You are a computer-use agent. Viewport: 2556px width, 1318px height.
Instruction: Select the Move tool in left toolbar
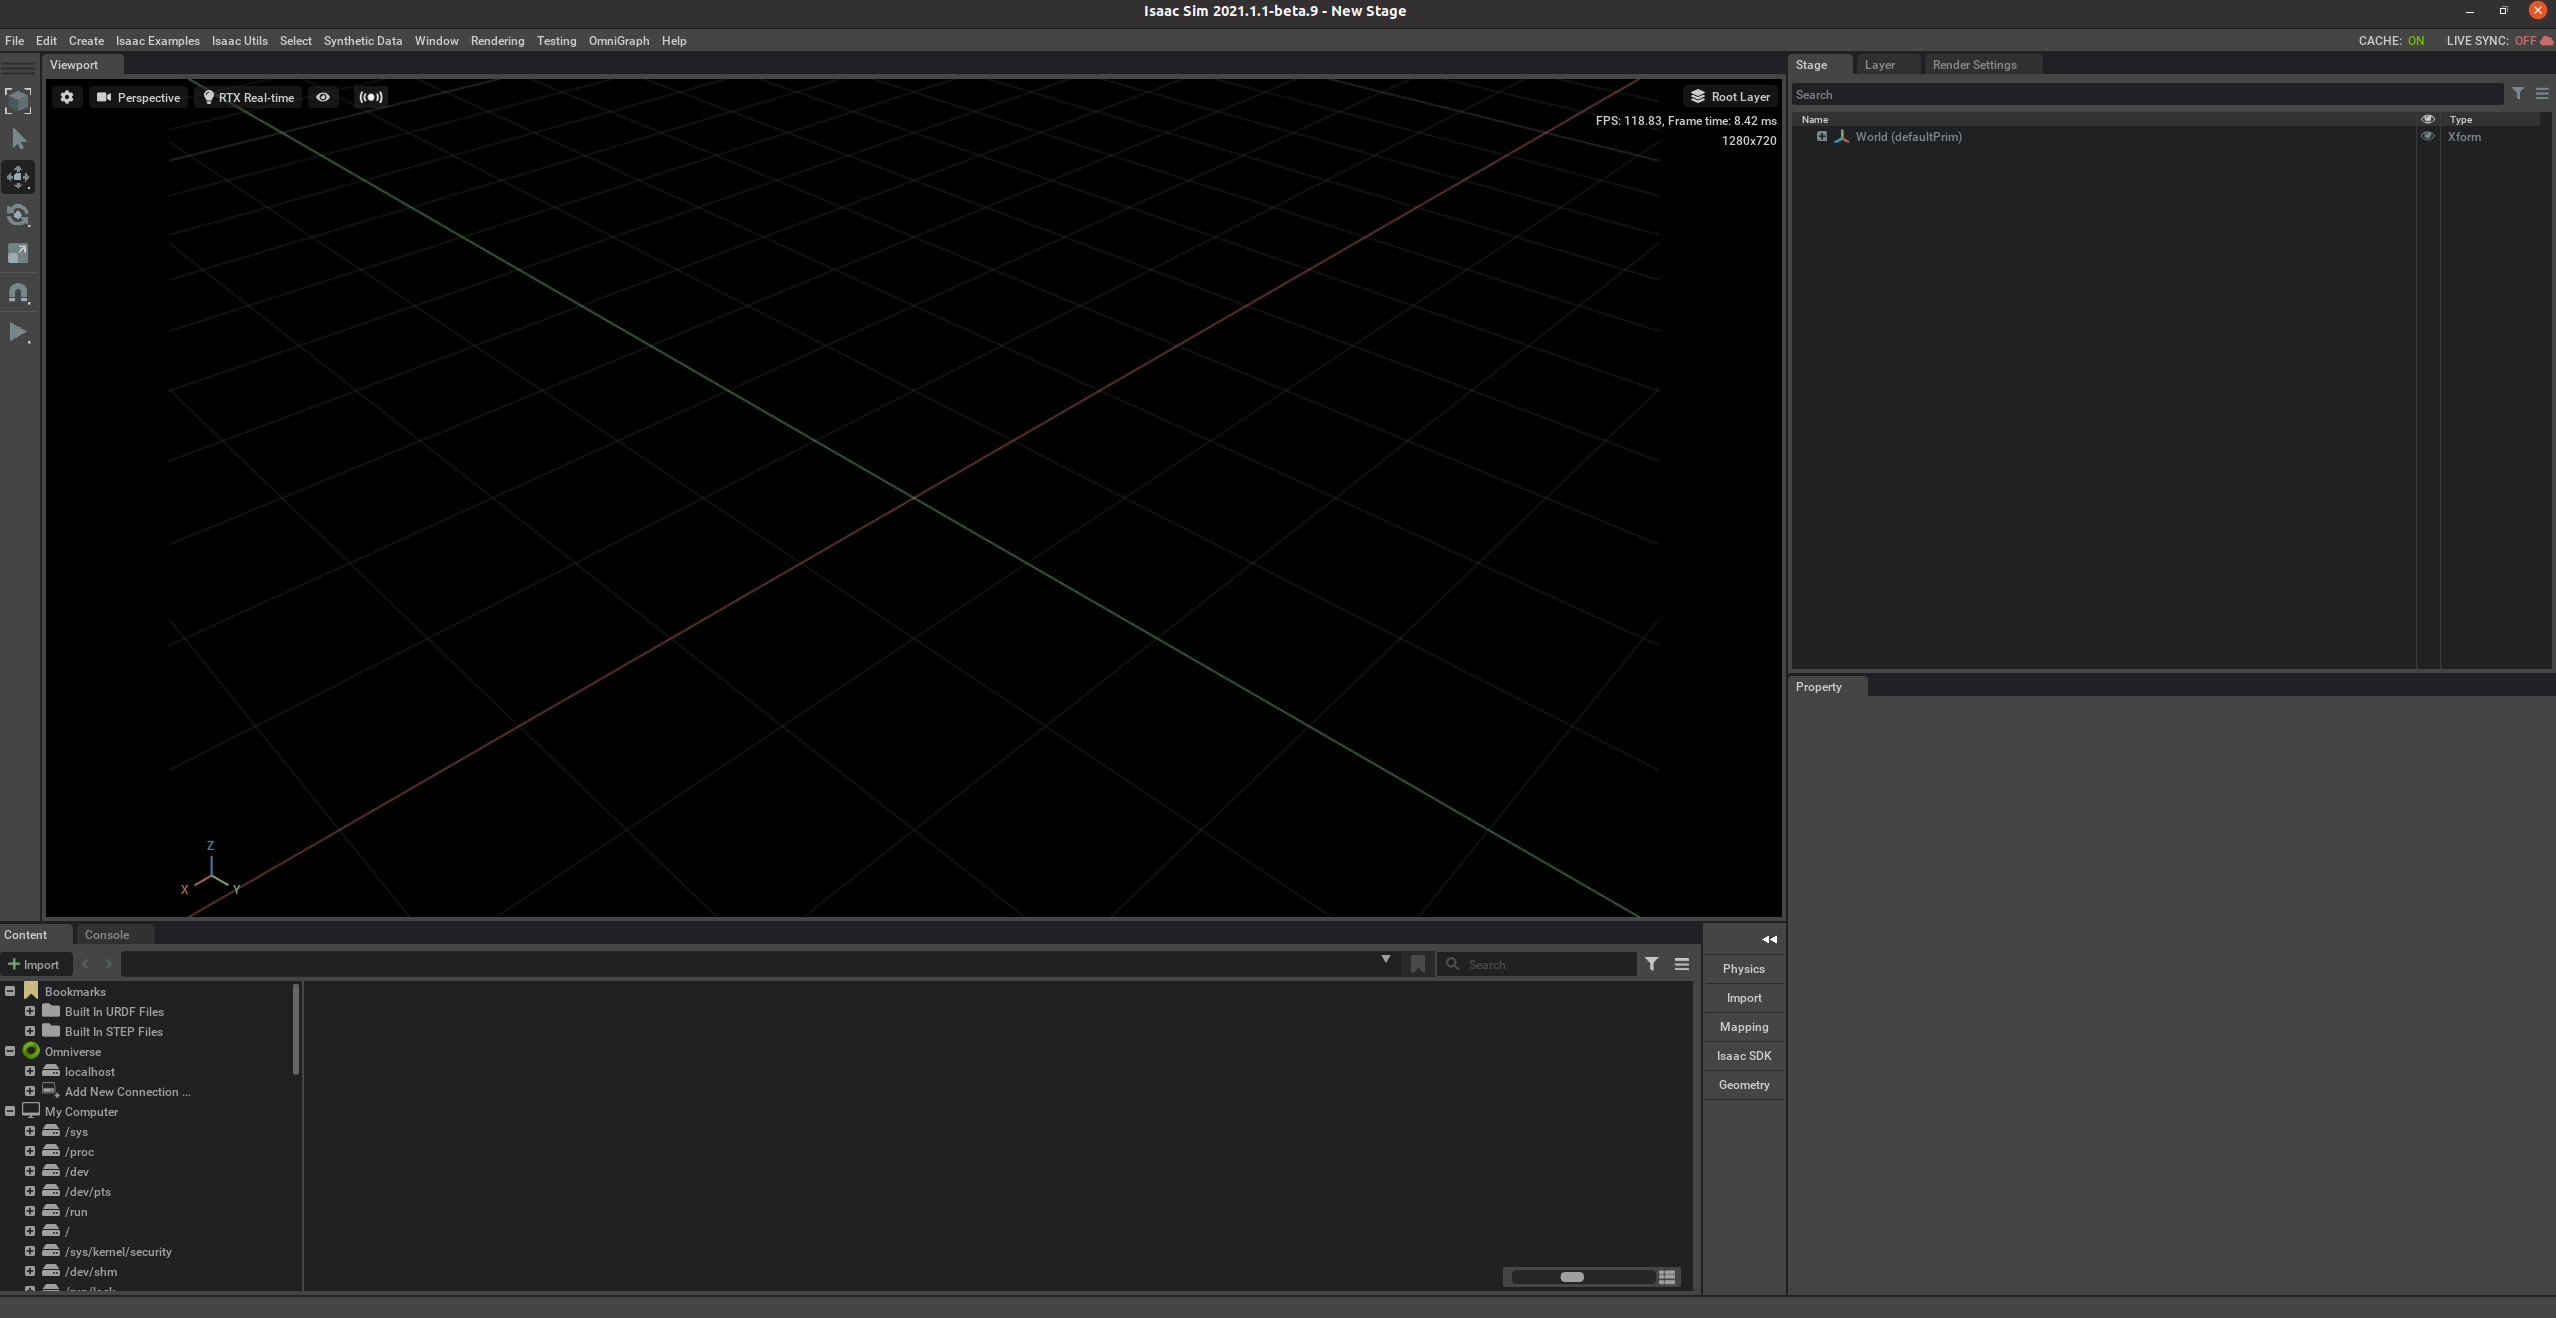(18, 177)
